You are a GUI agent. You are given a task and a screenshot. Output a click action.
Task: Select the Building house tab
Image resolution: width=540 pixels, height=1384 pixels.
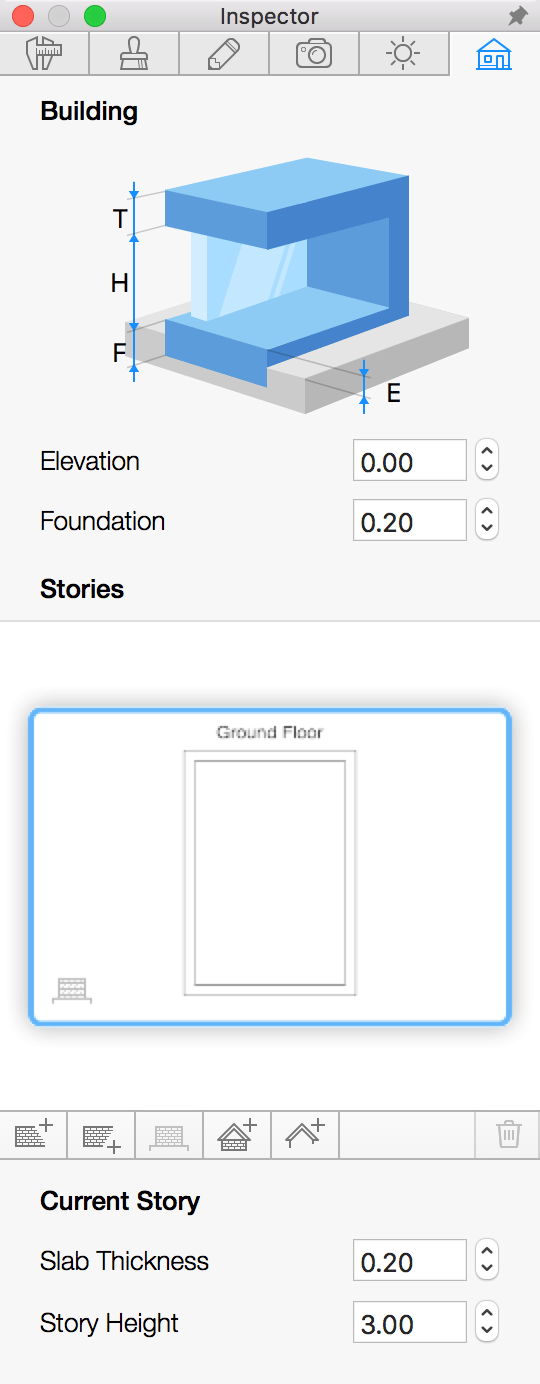(x=494, y=54)
